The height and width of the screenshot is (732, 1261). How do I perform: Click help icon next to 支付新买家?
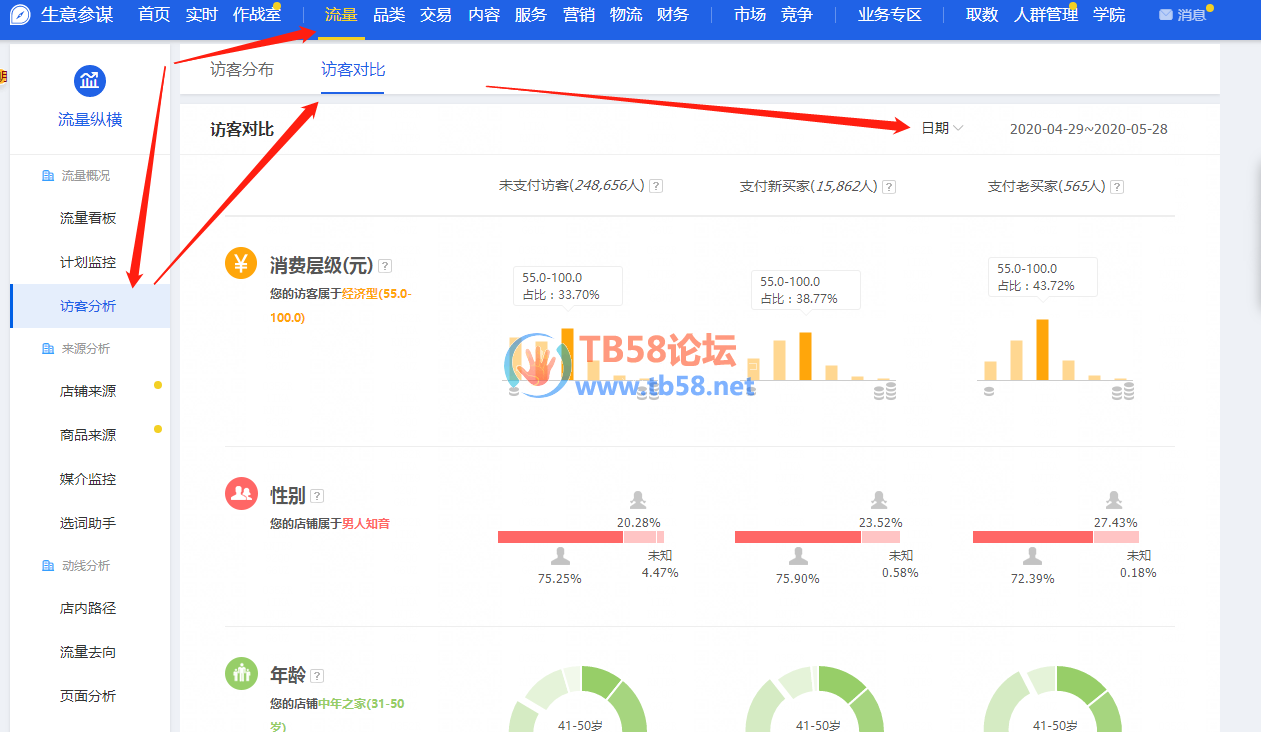click(x=889, y=186)
